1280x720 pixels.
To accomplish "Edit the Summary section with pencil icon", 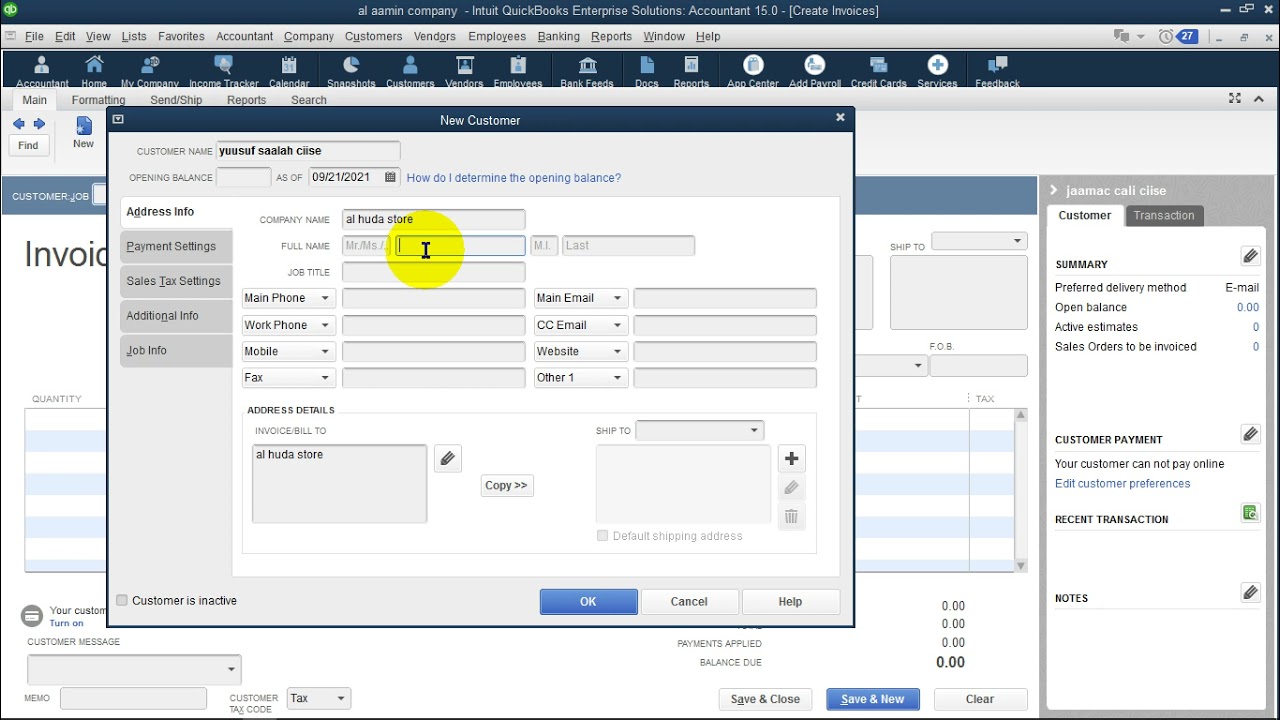I will [x=1250, y=256].
